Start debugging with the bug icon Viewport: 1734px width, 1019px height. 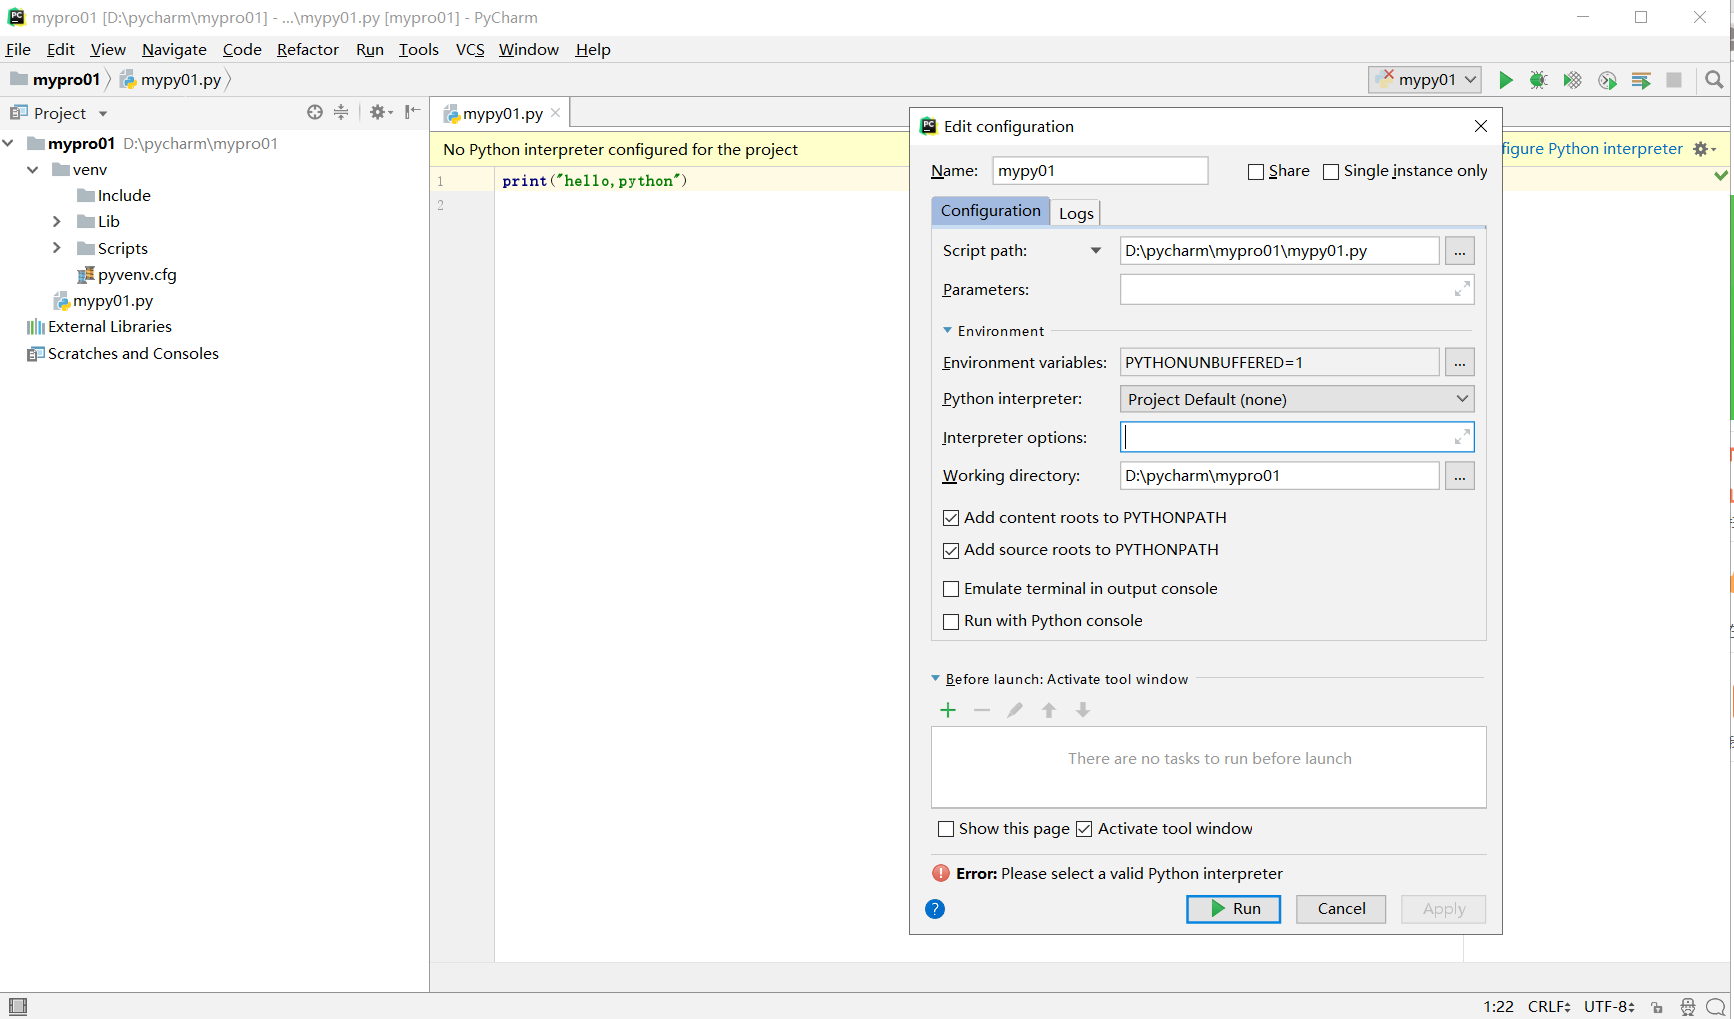(x=1539, y=80)
